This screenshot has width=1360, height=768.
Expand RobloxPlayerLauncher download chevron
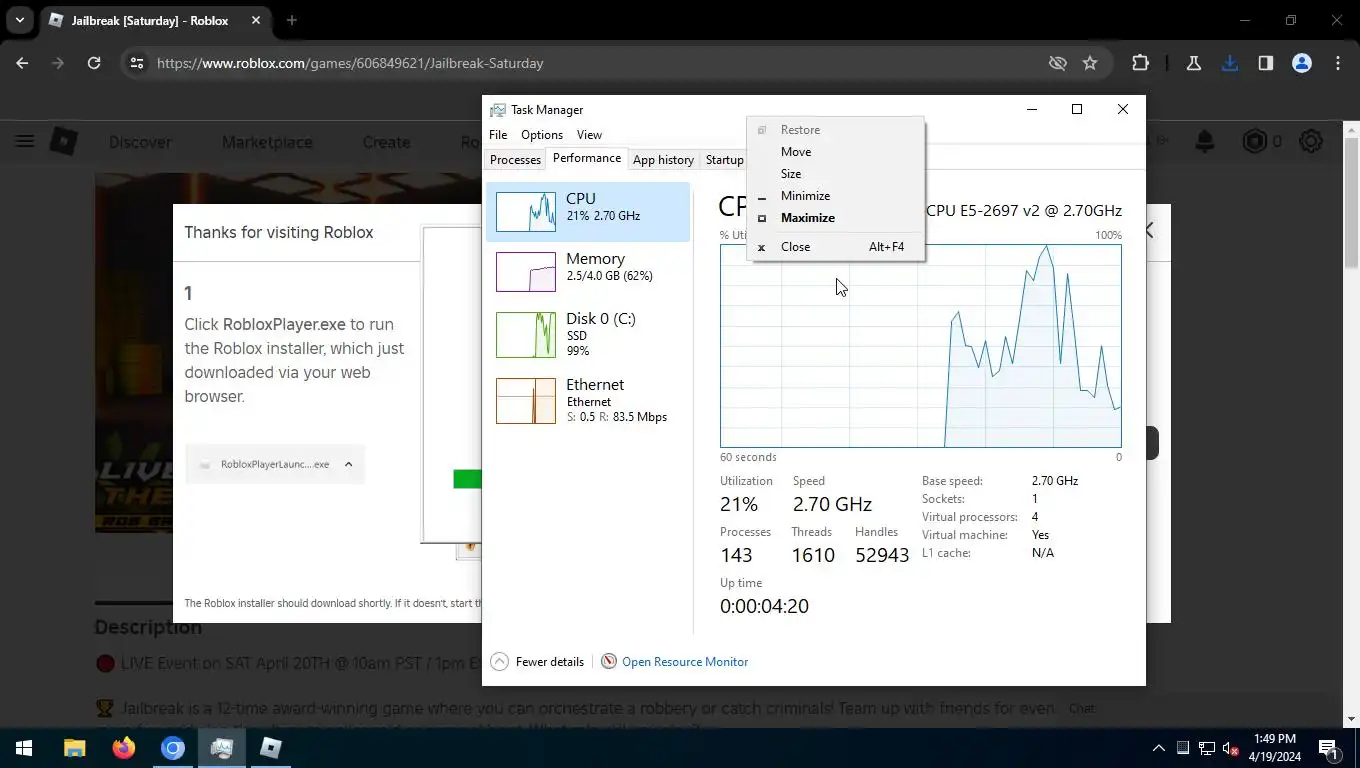pos(348,464)
